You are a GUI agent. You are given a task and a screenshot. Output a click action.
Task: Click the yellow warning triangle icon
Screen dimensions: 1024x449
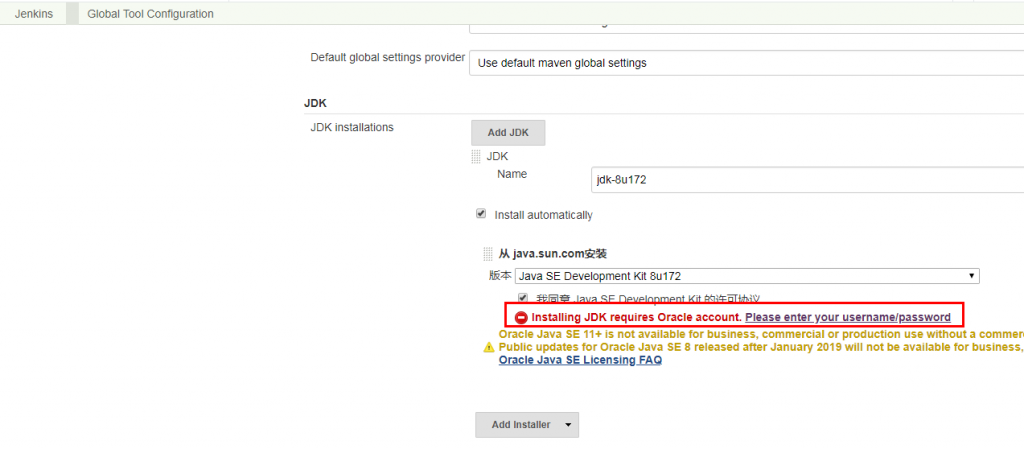pos(488,348)
